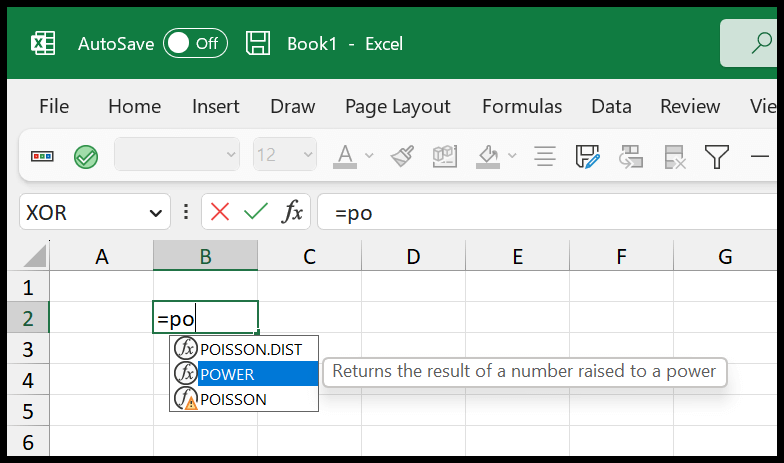Click the fx icon beside POISSON.DIST
This screenshot has height=463, width=784.
186,348
